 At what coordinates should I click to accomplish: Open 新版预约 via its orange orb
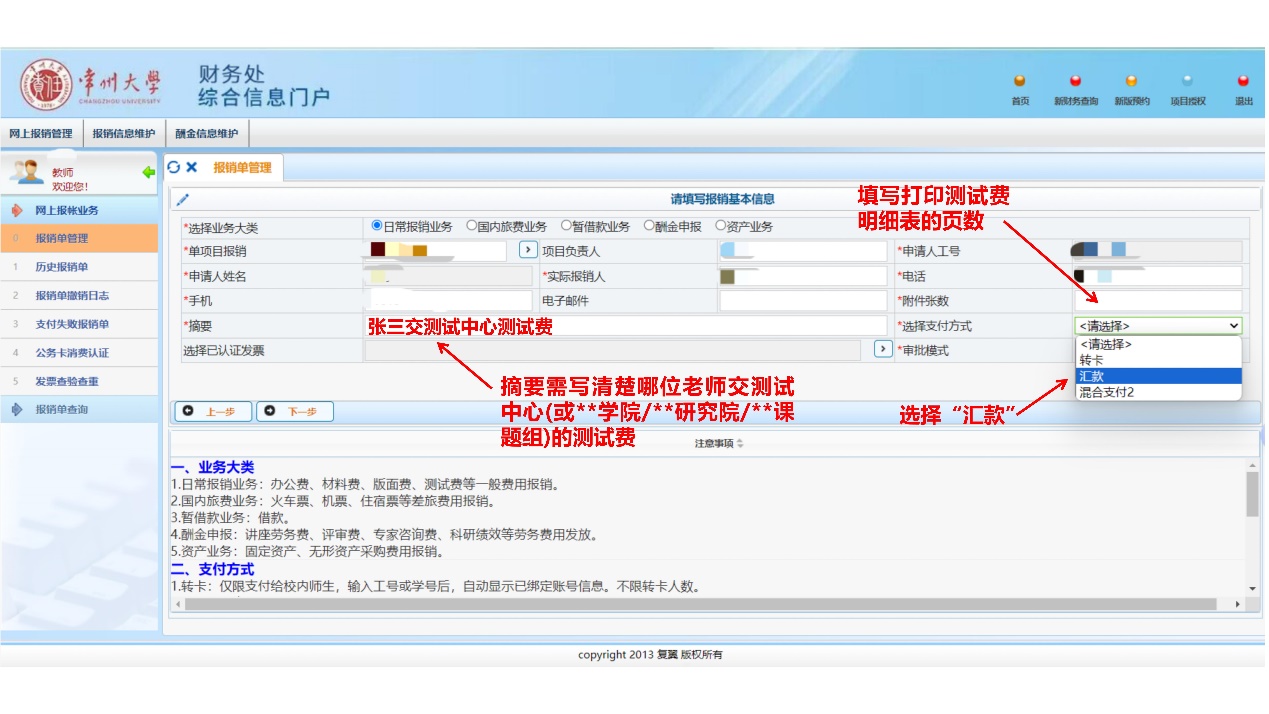pyautogui.click(x=1131, y=81)
